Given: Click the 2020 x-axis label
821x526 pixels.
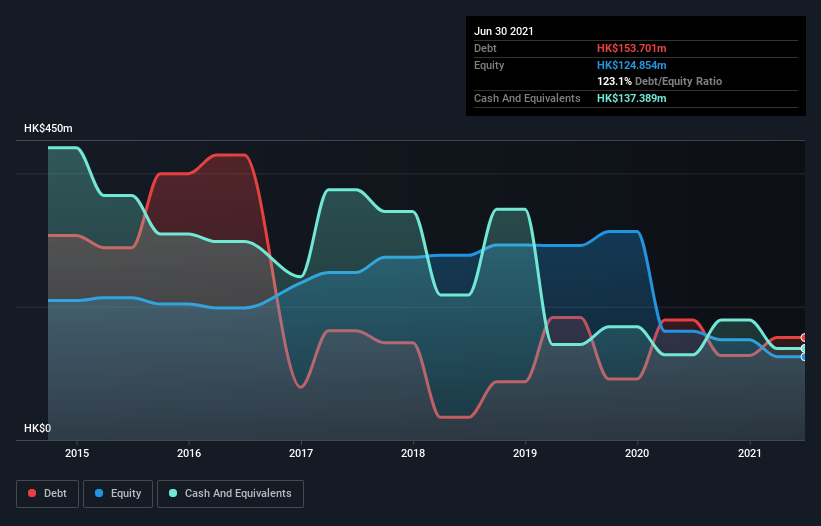Looking at the screenshot, I should click(637, 453).
